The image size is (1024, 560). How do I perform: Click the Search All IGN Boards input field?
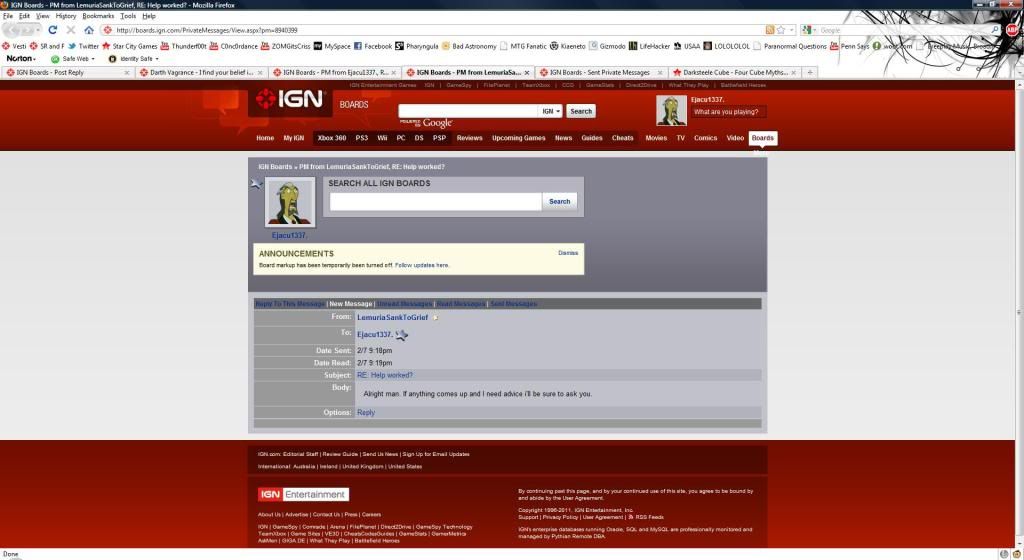pyautogui.click(x=436, y=202)
